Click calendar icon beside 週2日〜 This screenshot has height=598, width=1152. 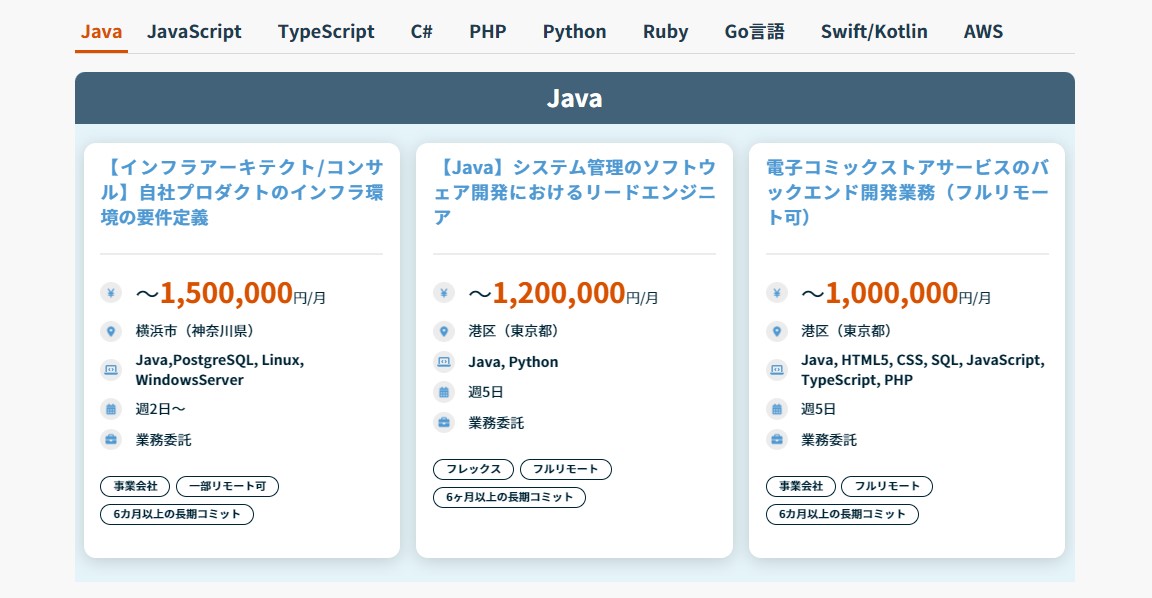point(111,408)
